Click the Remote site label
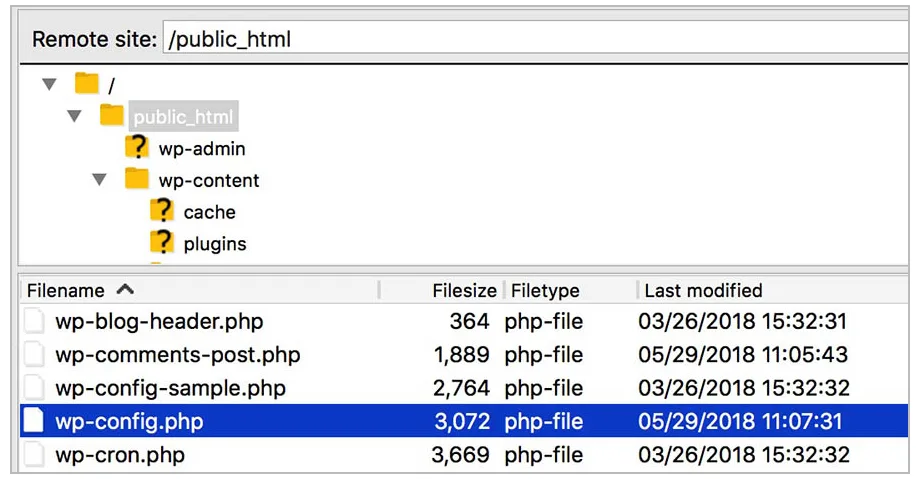Image resolution: width=920 pixels, height=479 pixels. click(x=94, y=39)
